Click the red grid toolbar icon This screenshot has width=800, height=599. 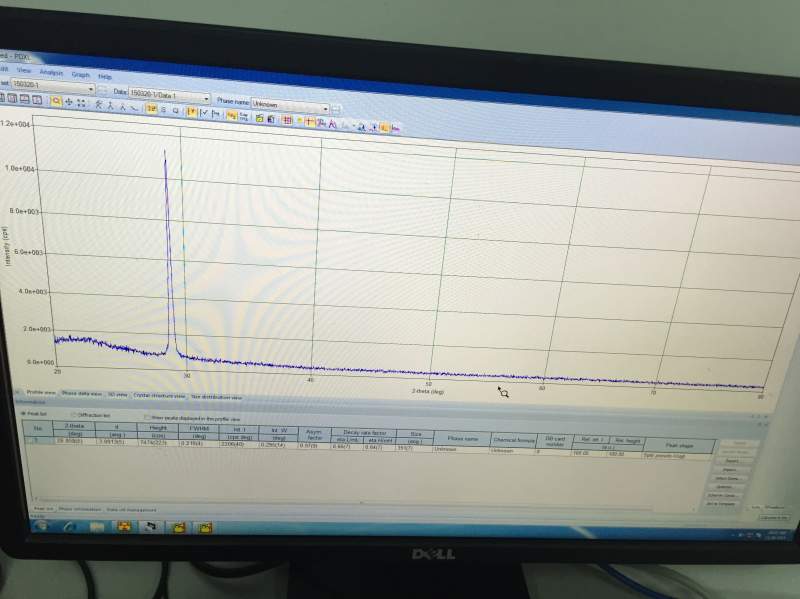point(287,119)
